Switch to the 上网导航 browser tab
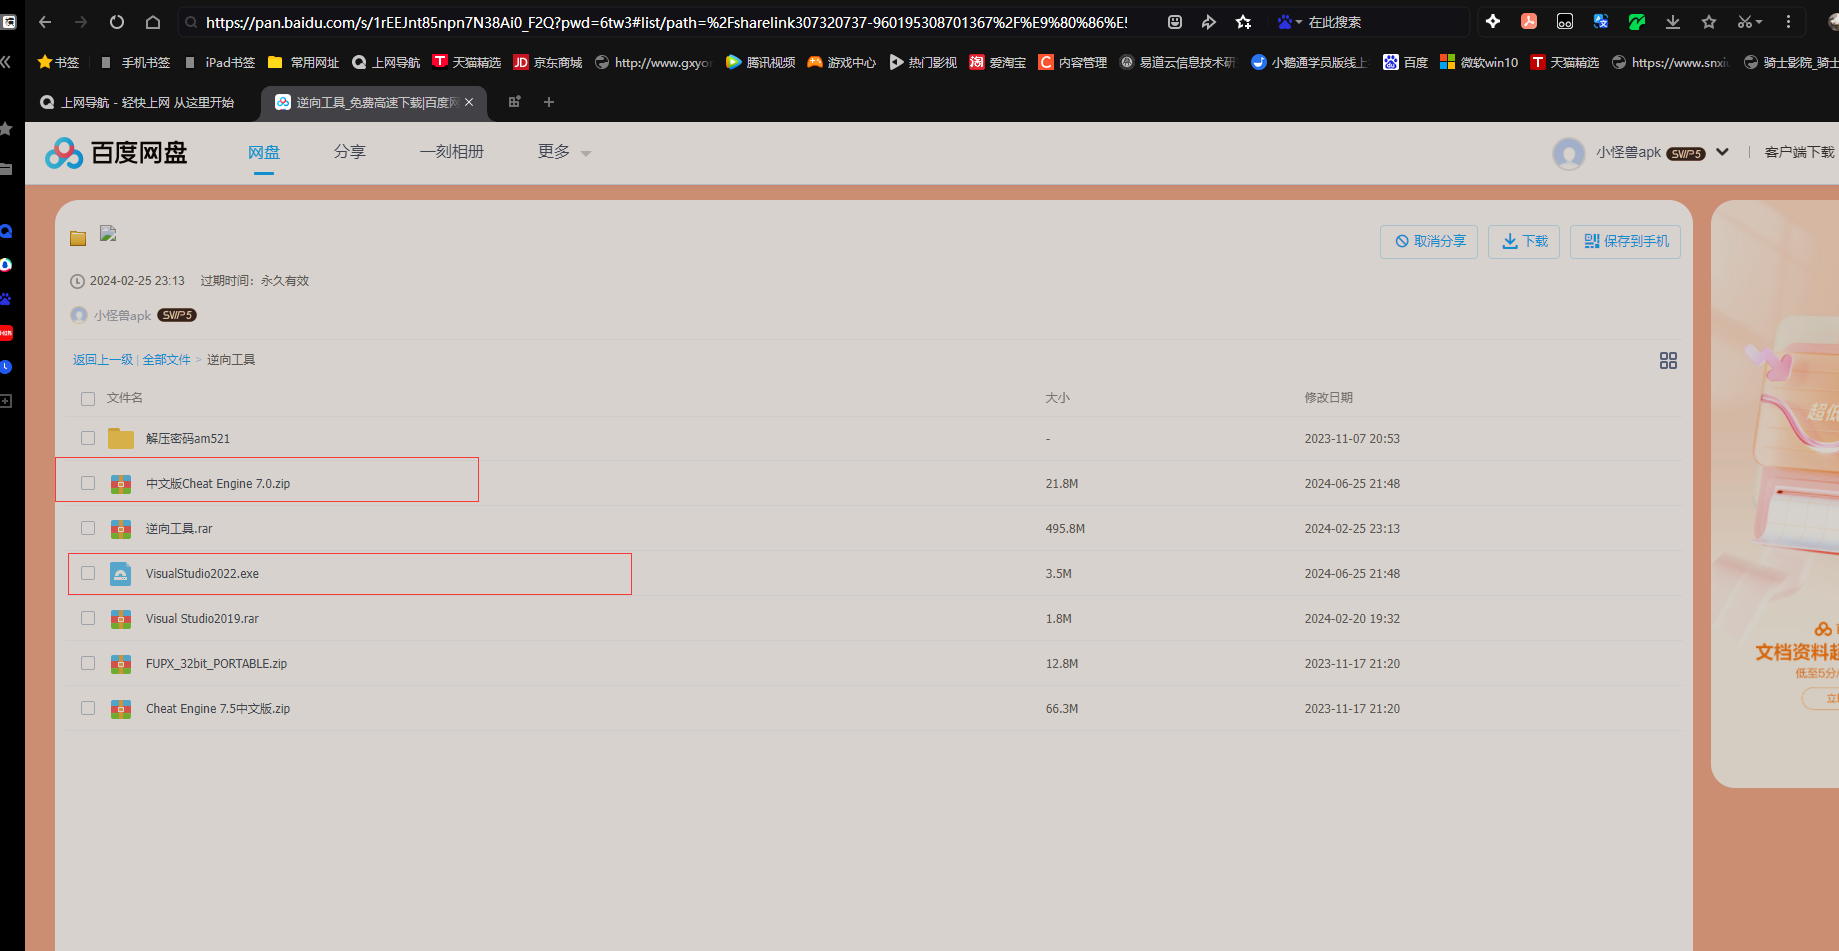This screenshot has height=951, width=1839. [x=138, y=102]
